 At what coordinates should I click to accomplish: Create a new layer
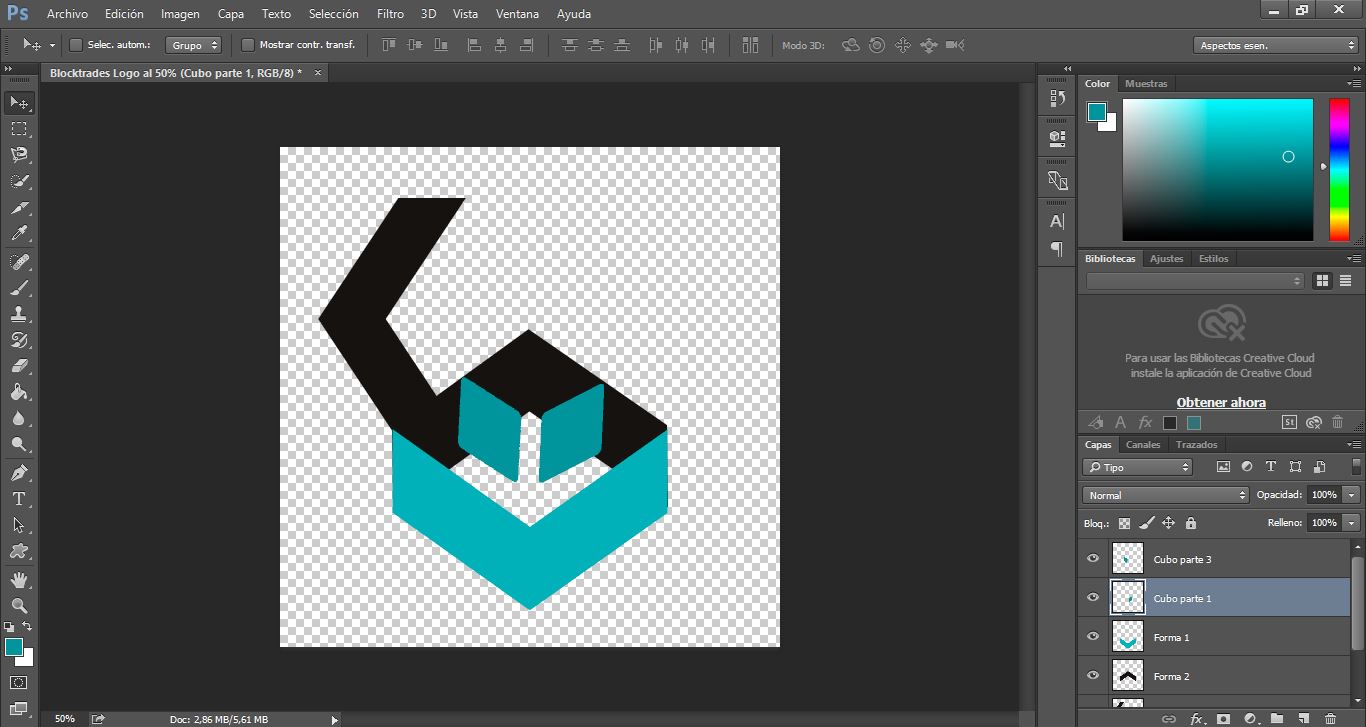point(1303,718)
